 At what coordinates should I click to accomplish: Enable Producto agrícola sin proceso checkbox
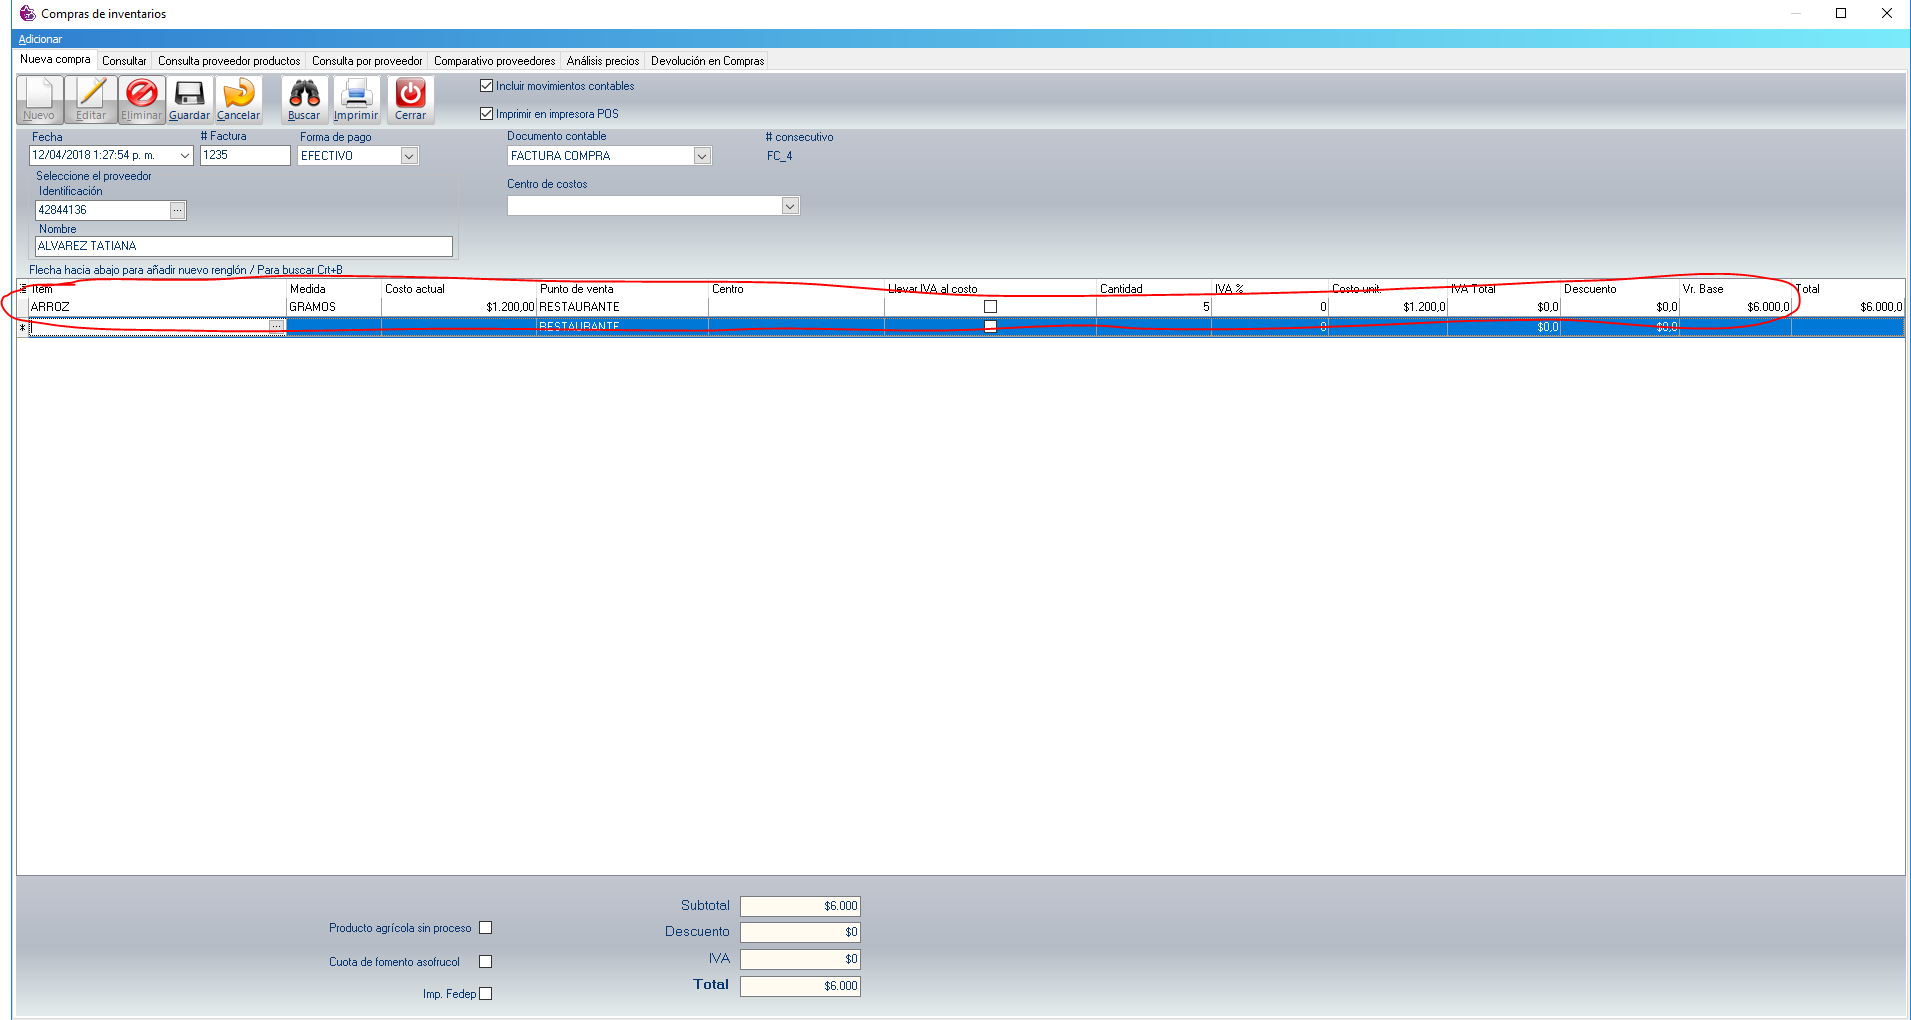click(485, 928)
